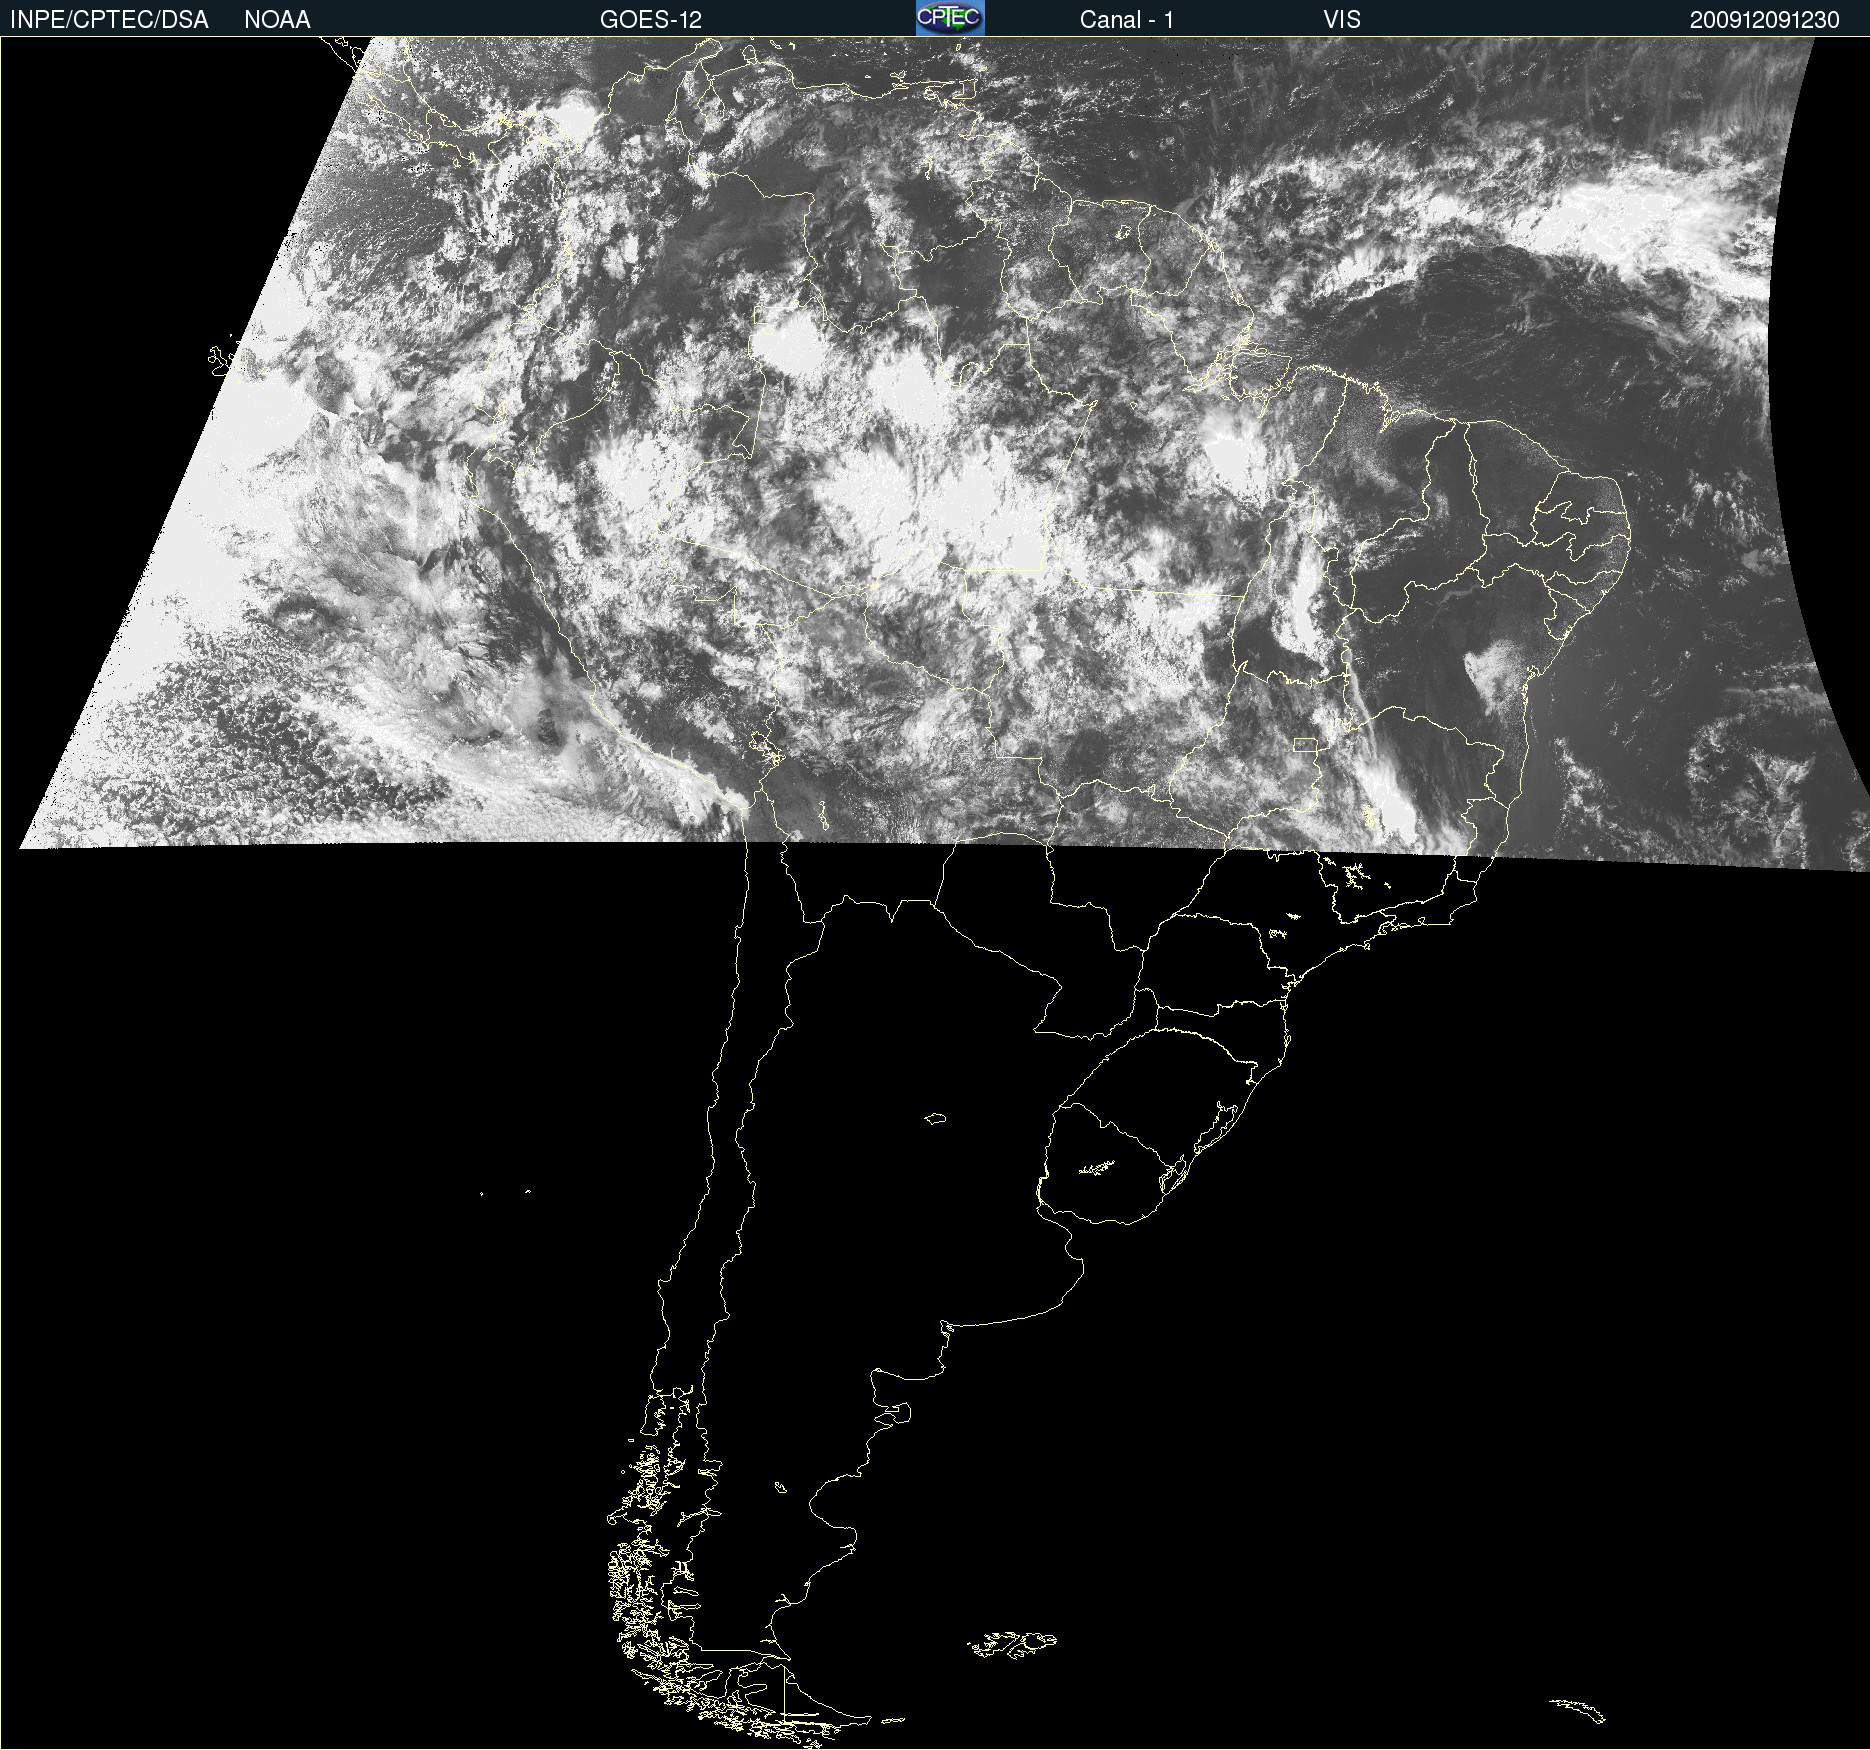Image resolution: width=1870 pixels, height=1750 pixels.
Task: Click the INPE/CPTEC/DSA header label
Action: [109, 20]
